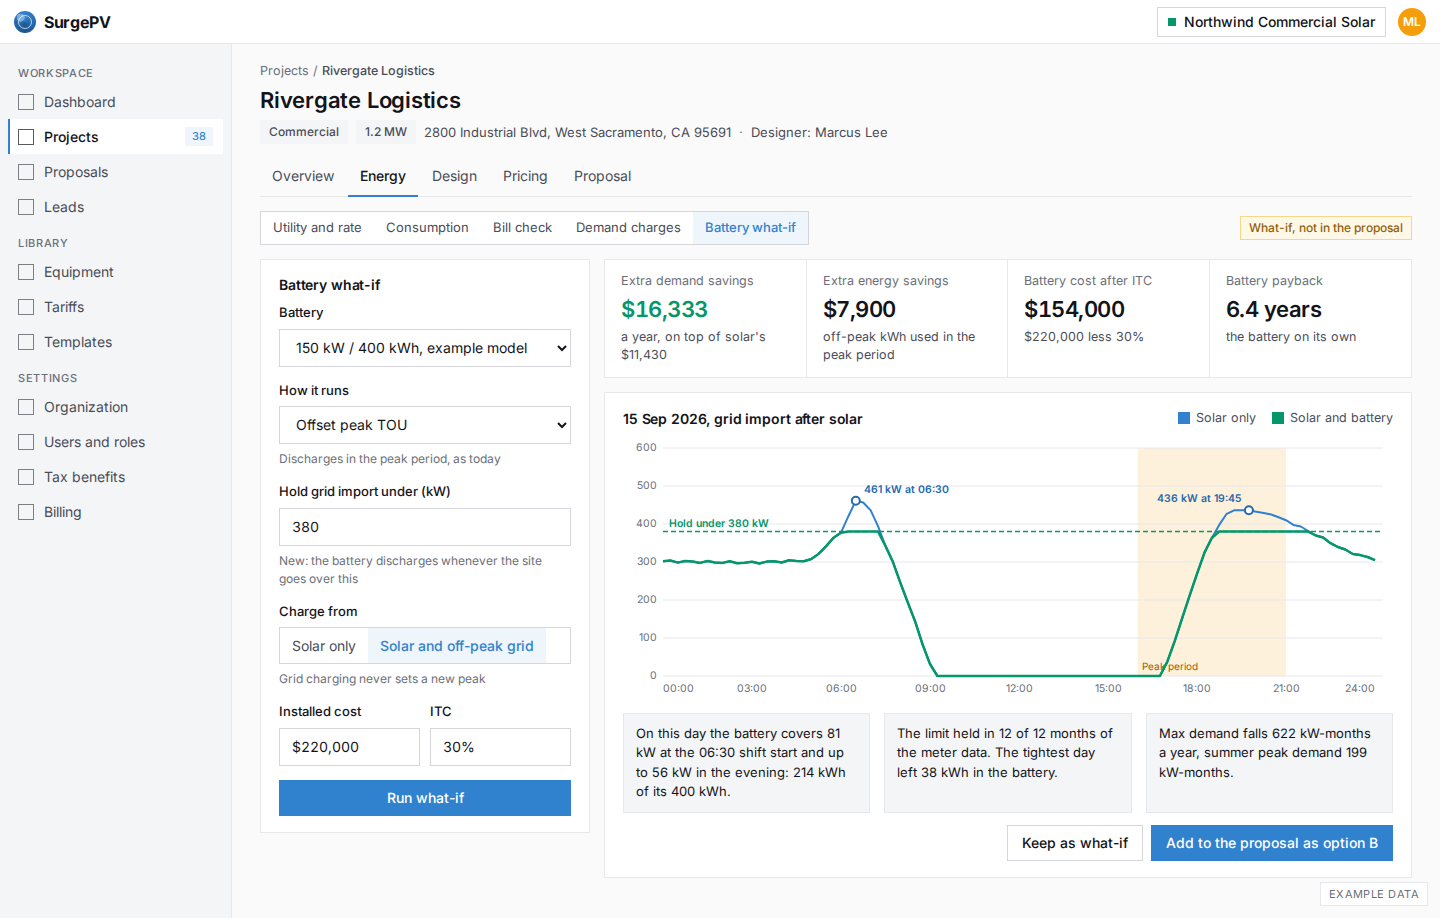The width and height of the screenshot is (1440, 918).
Task: Click the ITC percentage field
Action: coord(500,747)
